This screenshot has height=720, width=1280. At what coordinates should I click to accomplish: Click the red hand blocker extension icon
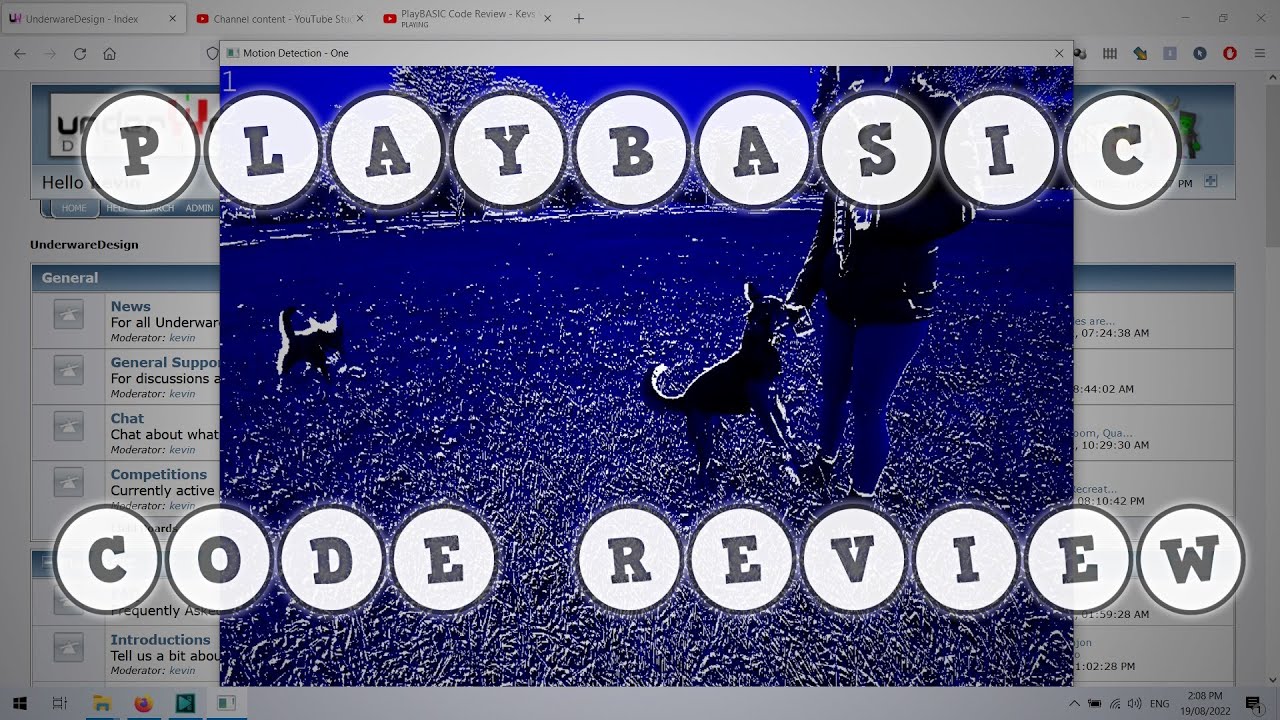1230,54
